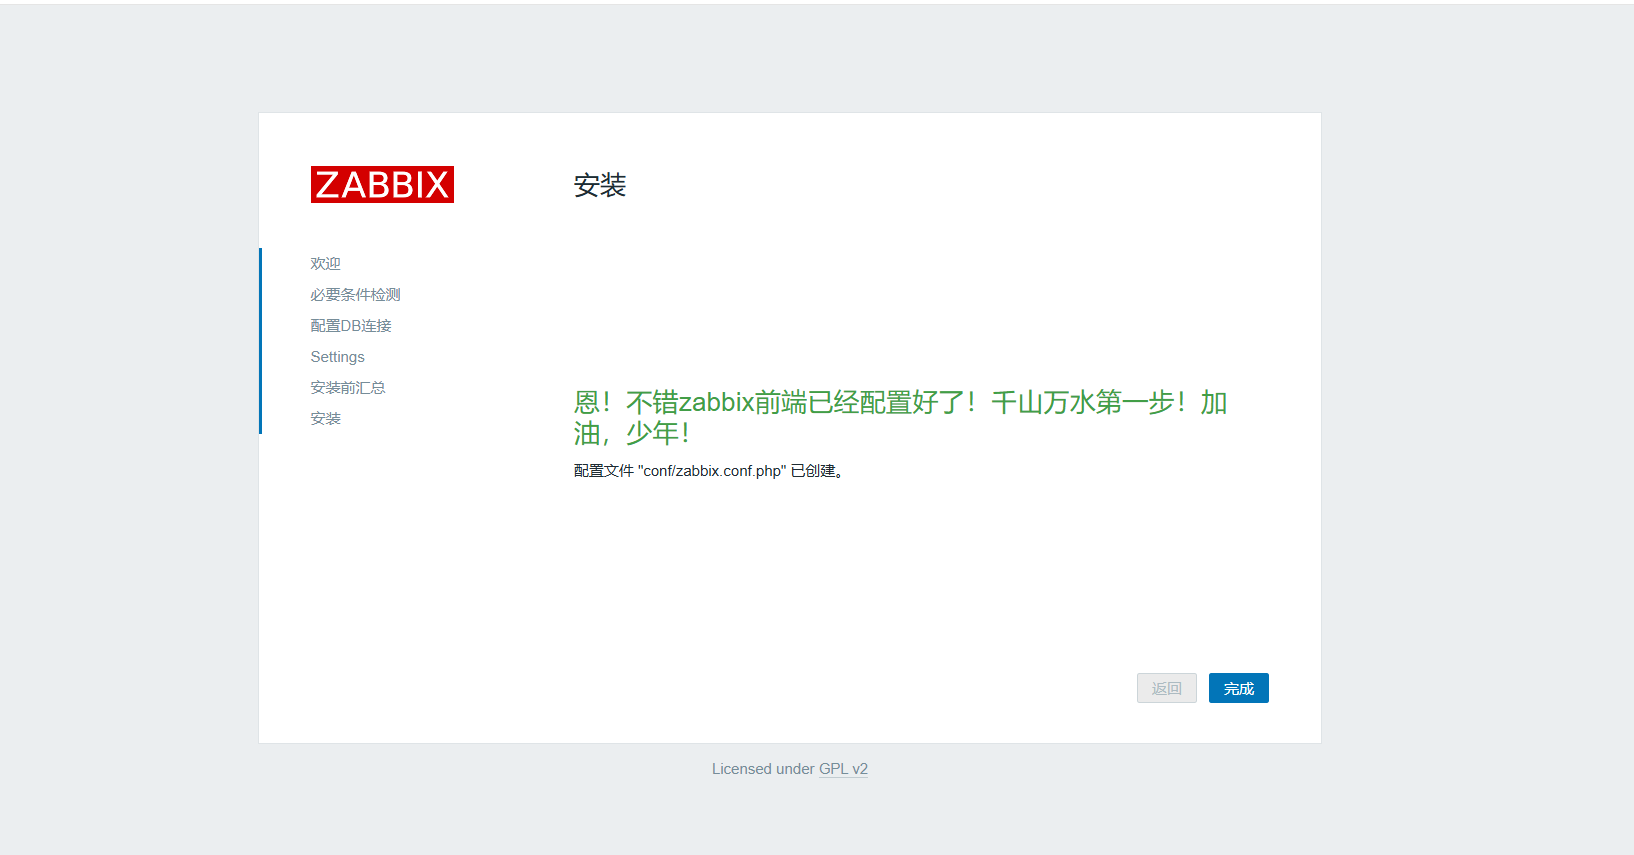Click the word zabbix in the green message
The height and width of the screenshot is (855, 1634).
click(x=716, y=403)
